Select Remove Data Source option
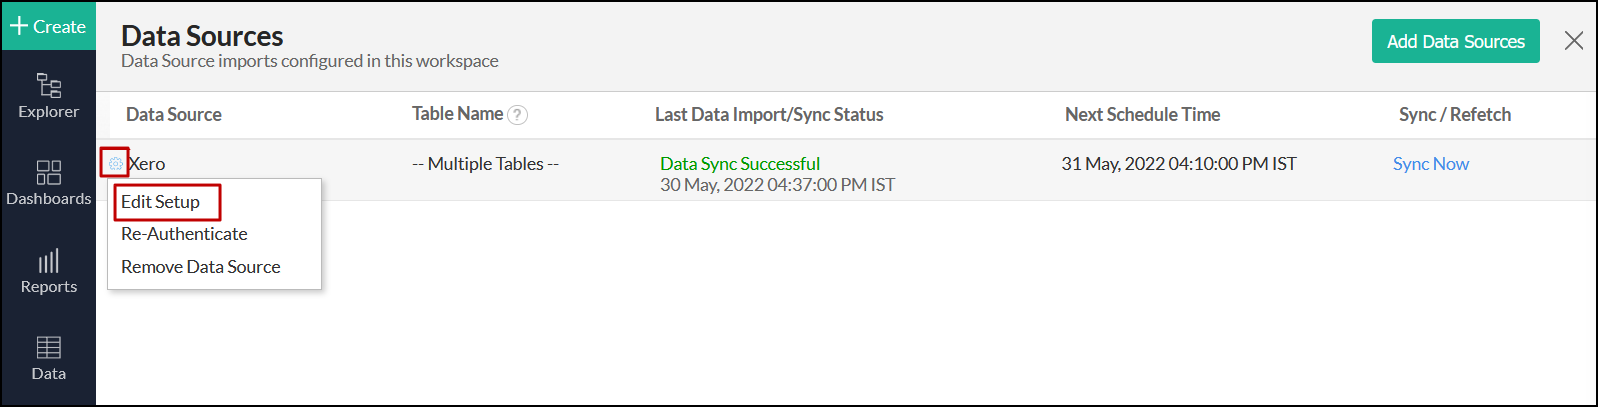 pos(200,267)
